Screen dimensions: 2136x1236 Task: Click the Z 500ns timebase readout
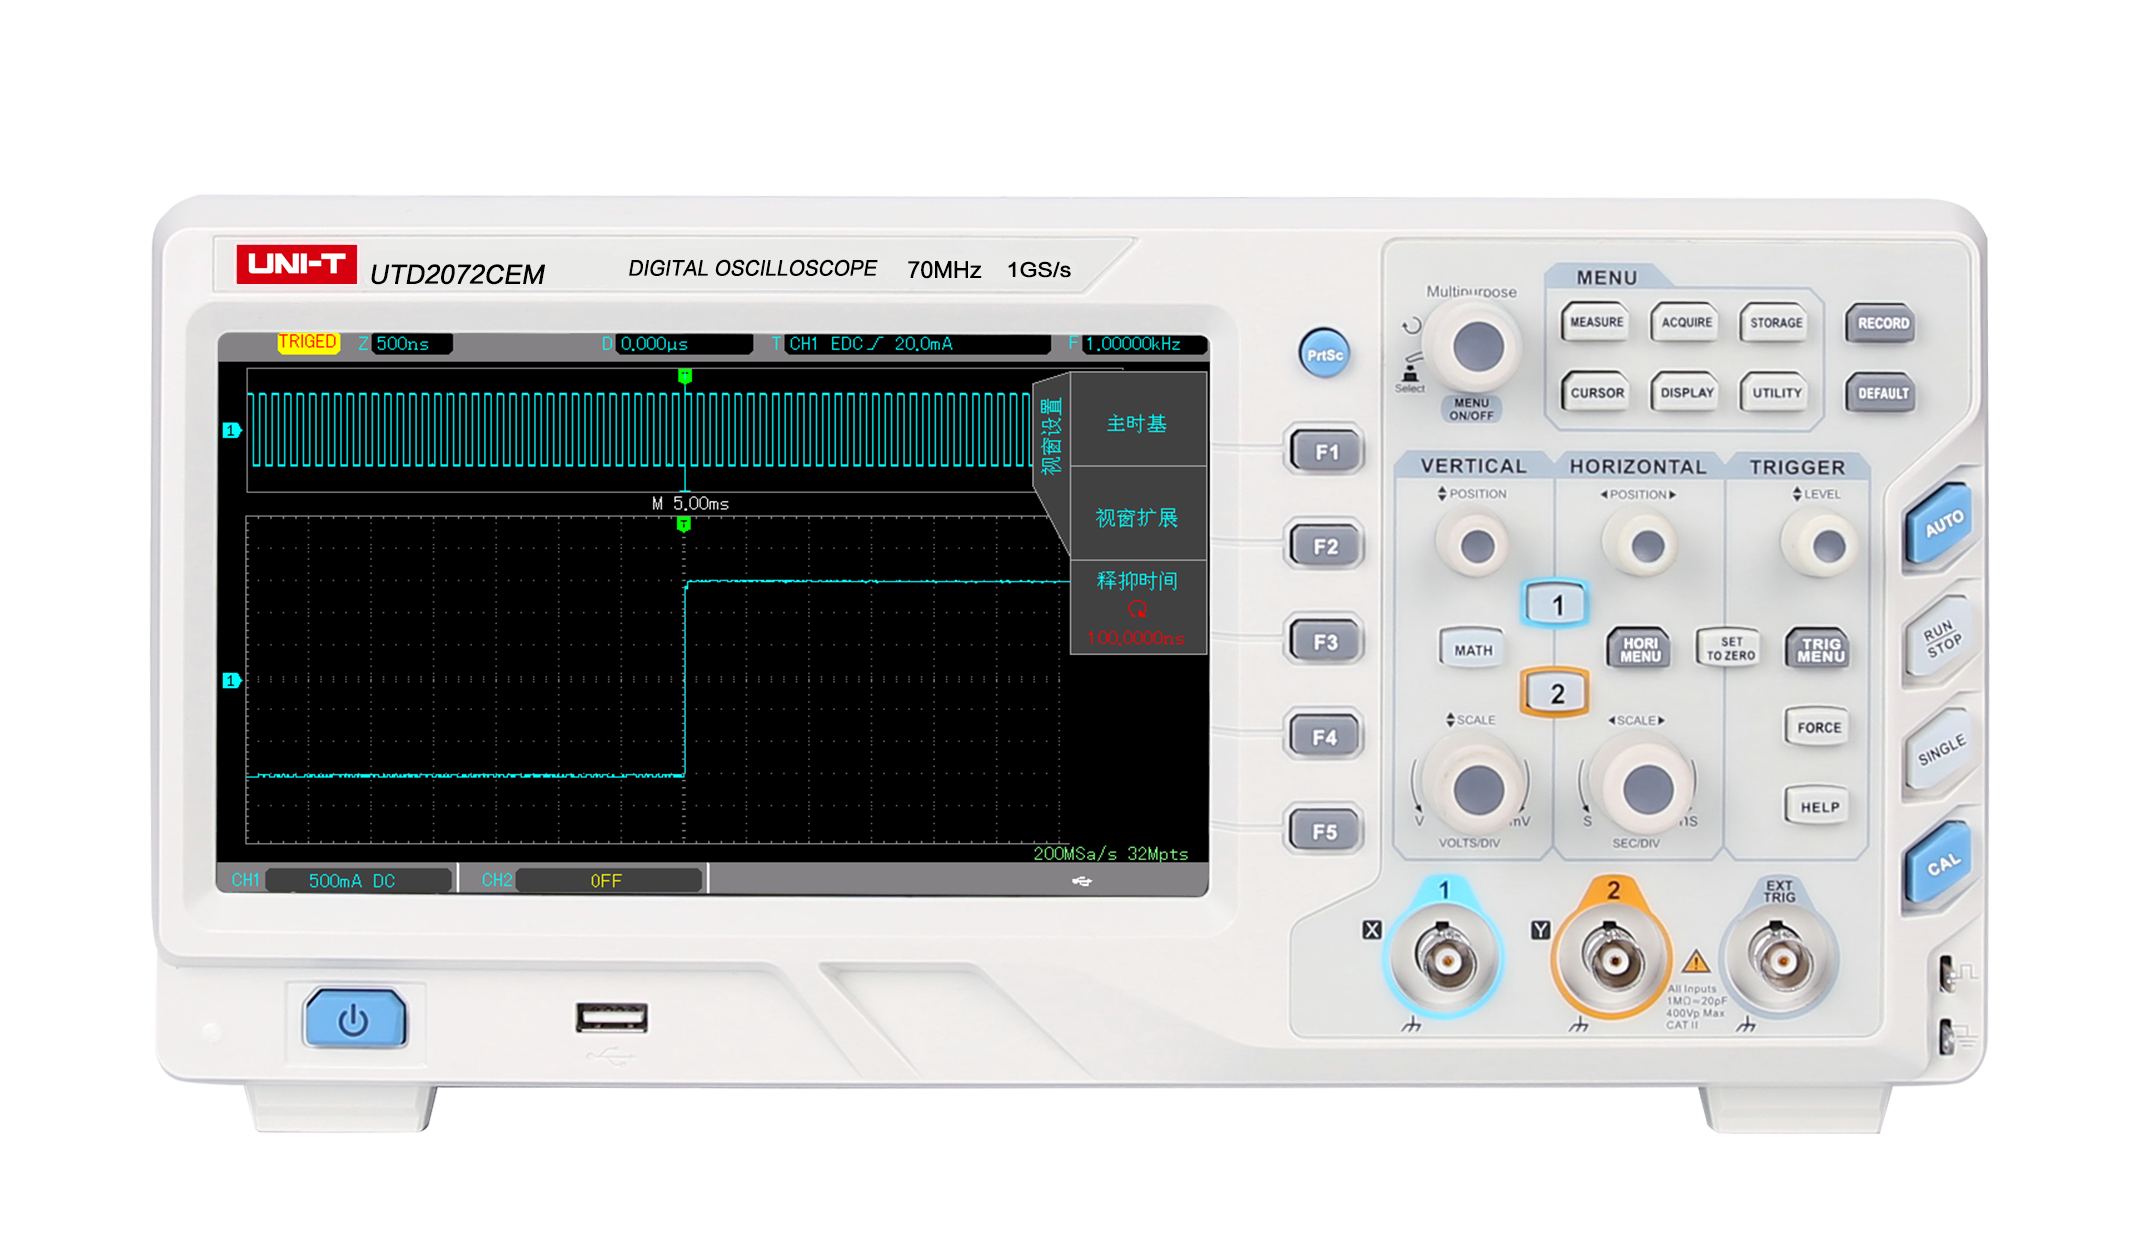(405, 343)
